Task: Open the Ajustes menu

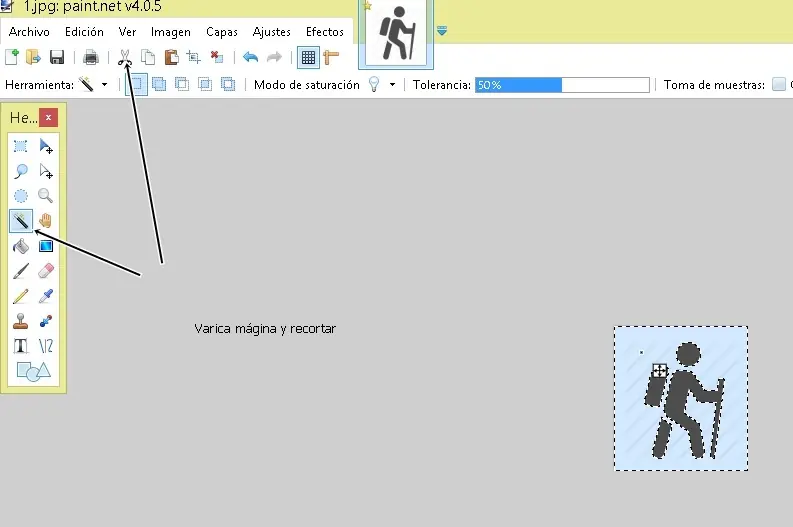Action: 272,32
